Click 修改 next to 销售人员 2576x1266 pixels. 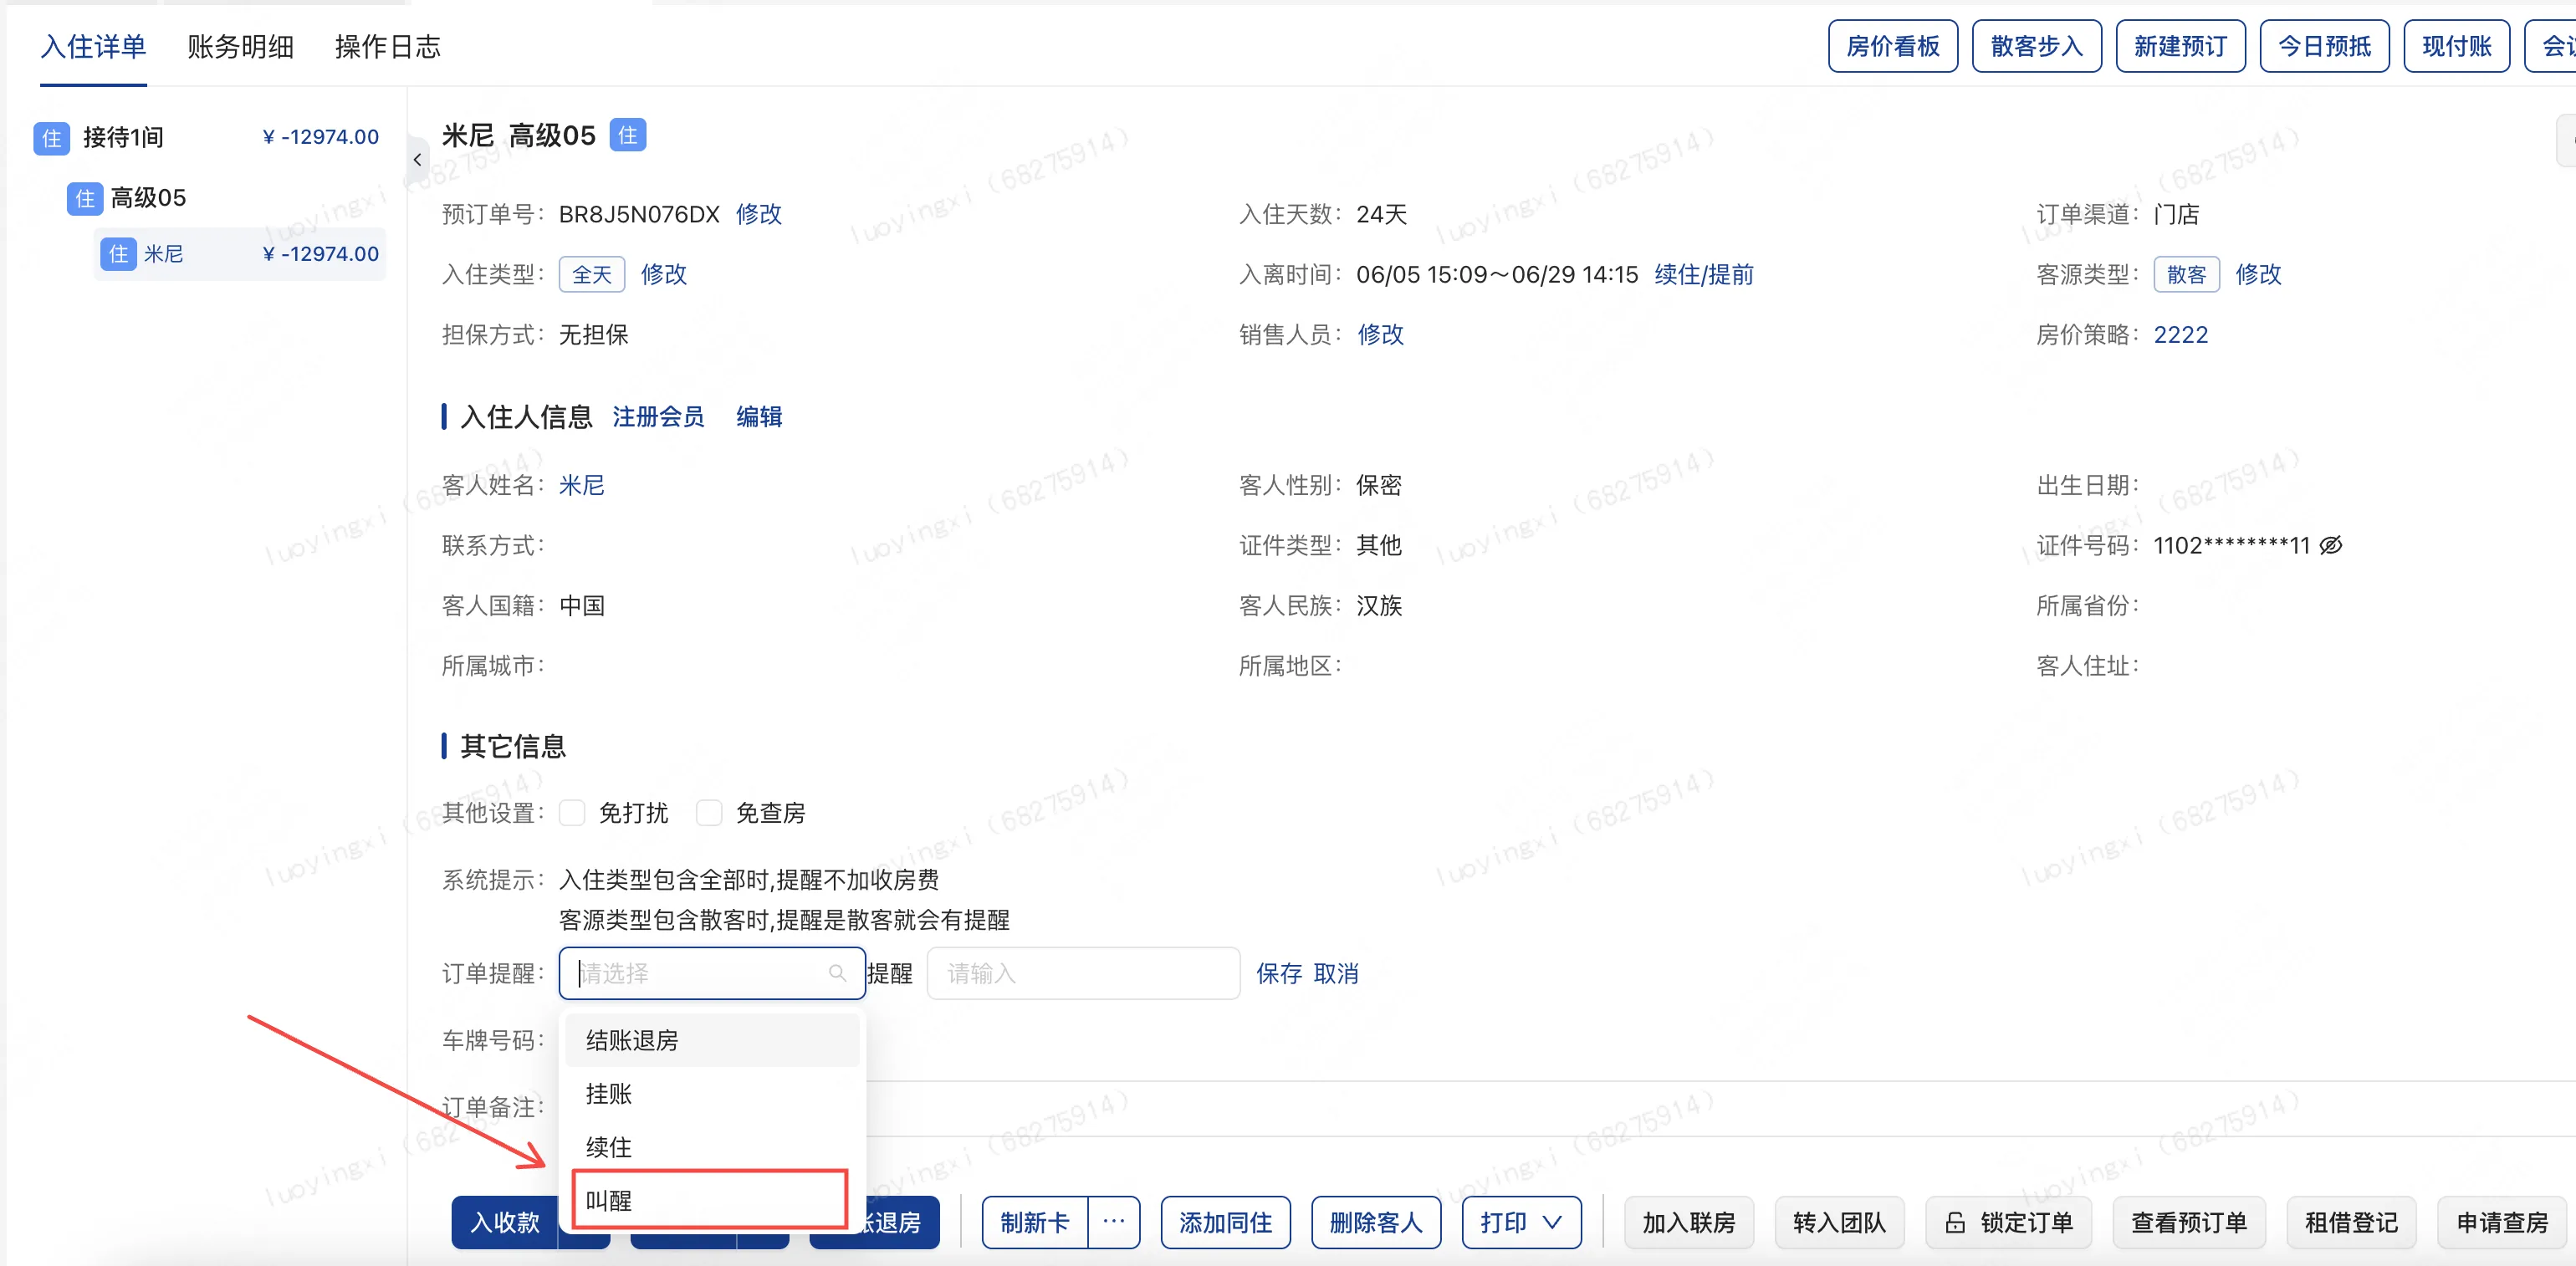(1381, 334)
